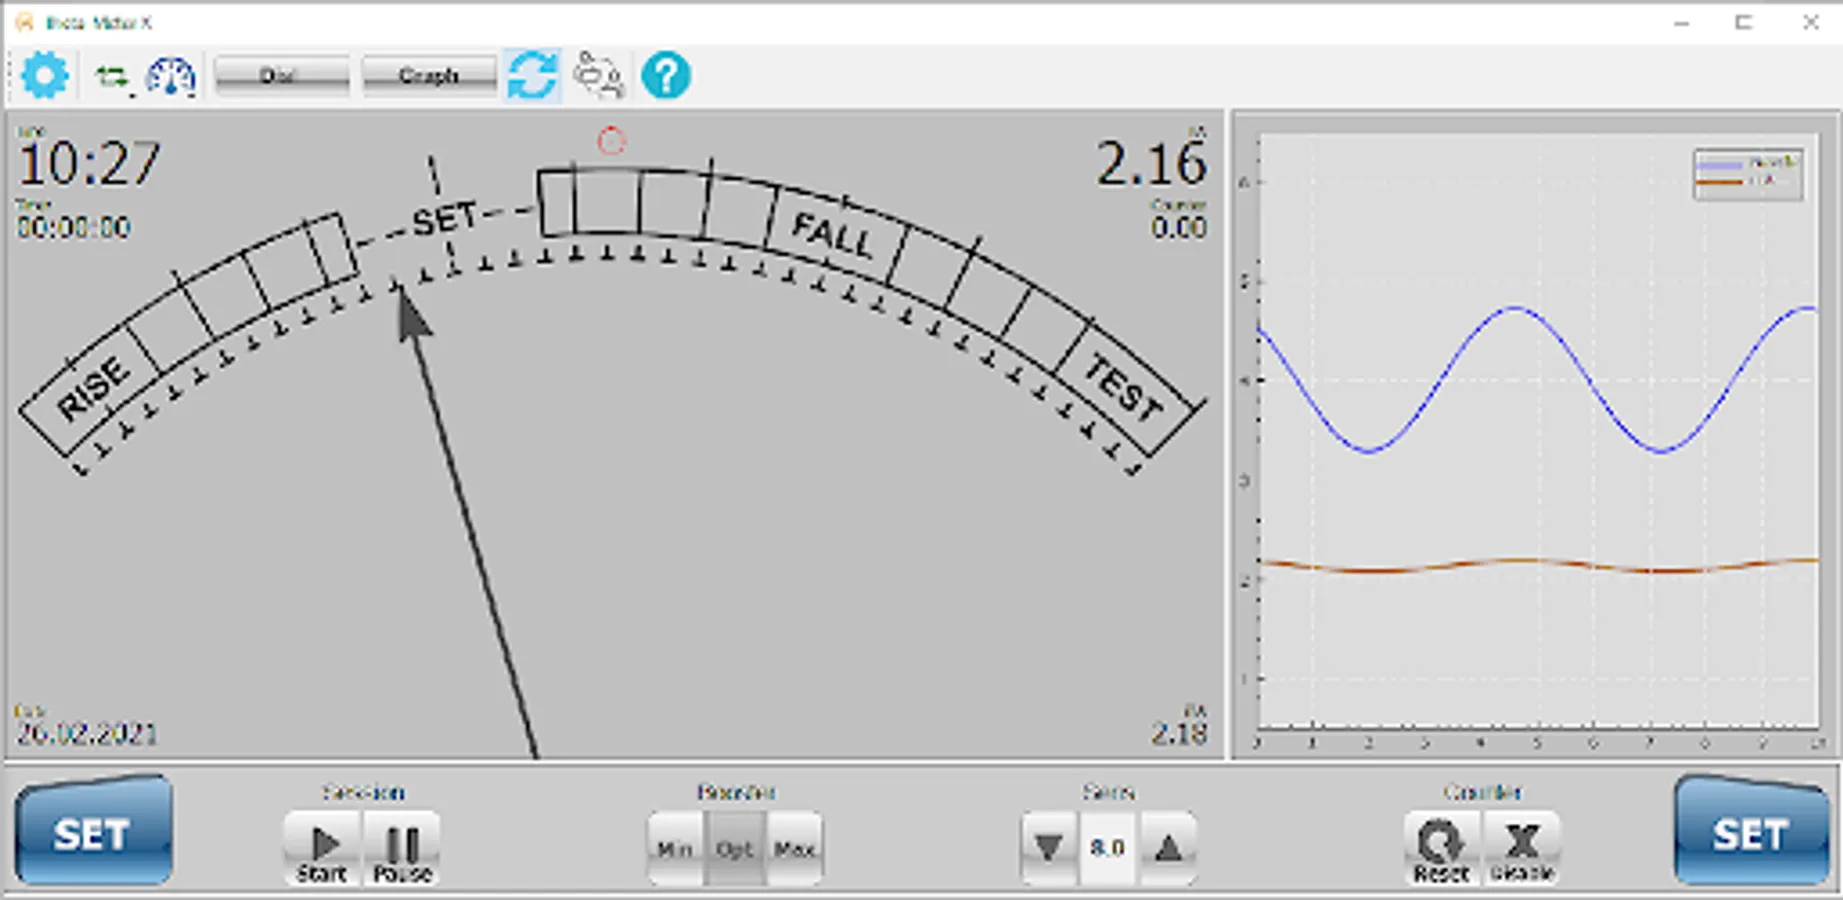Click the gray connection icon beside refresh
Screen dimensions: 1843x900
[x=598, y=76]
